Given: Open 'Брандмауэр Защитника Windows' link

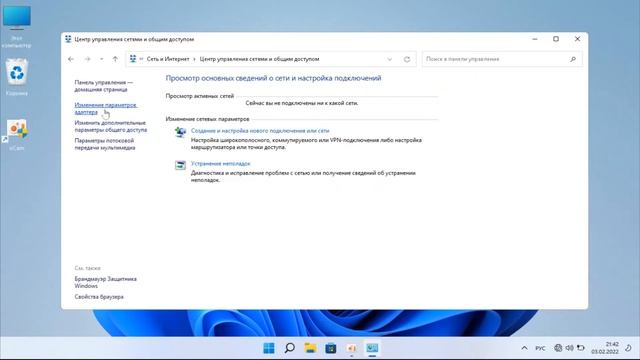Looking at the screenshot, I should click(105, 282).
